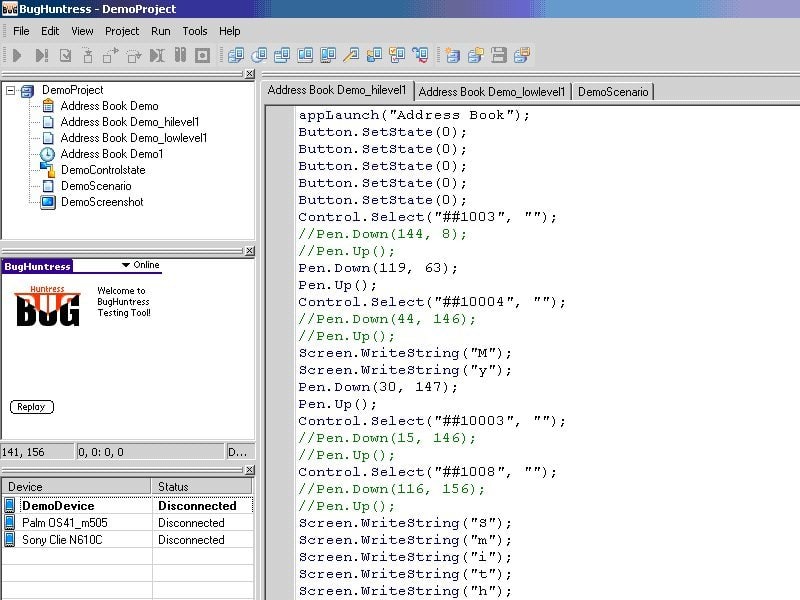Click the Save All cabinet-with-disk icon
800x600 pixels.
click(x=522, y=55)
